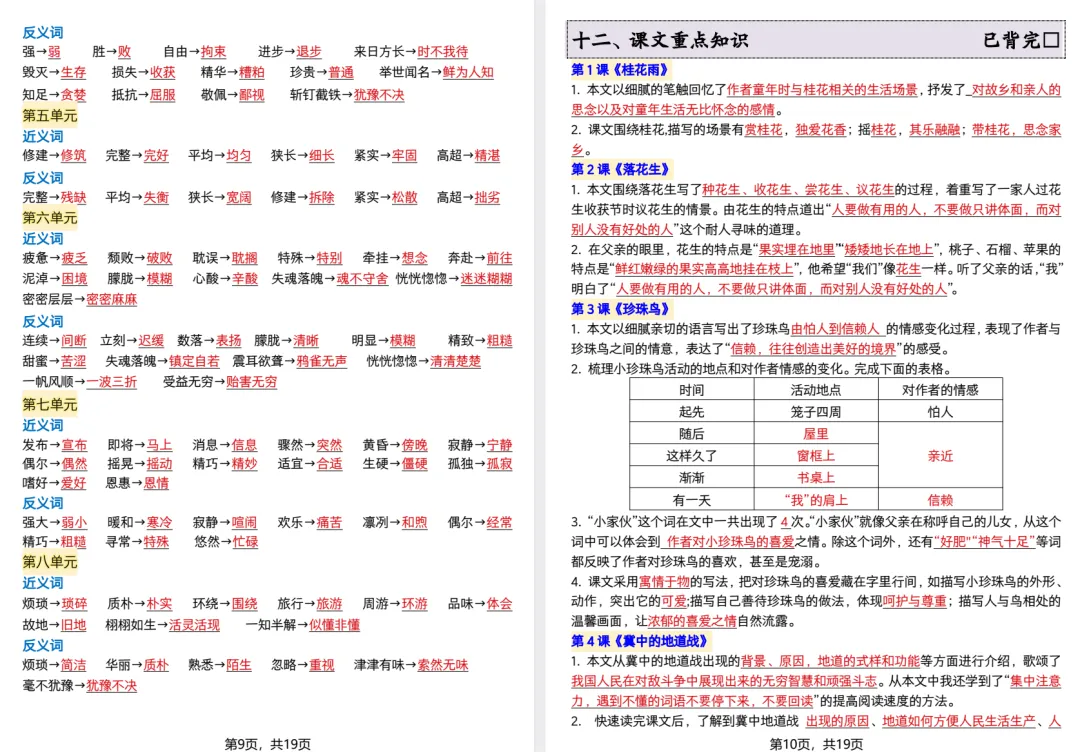Click the red answer 似懂非懂

[335, 625]
